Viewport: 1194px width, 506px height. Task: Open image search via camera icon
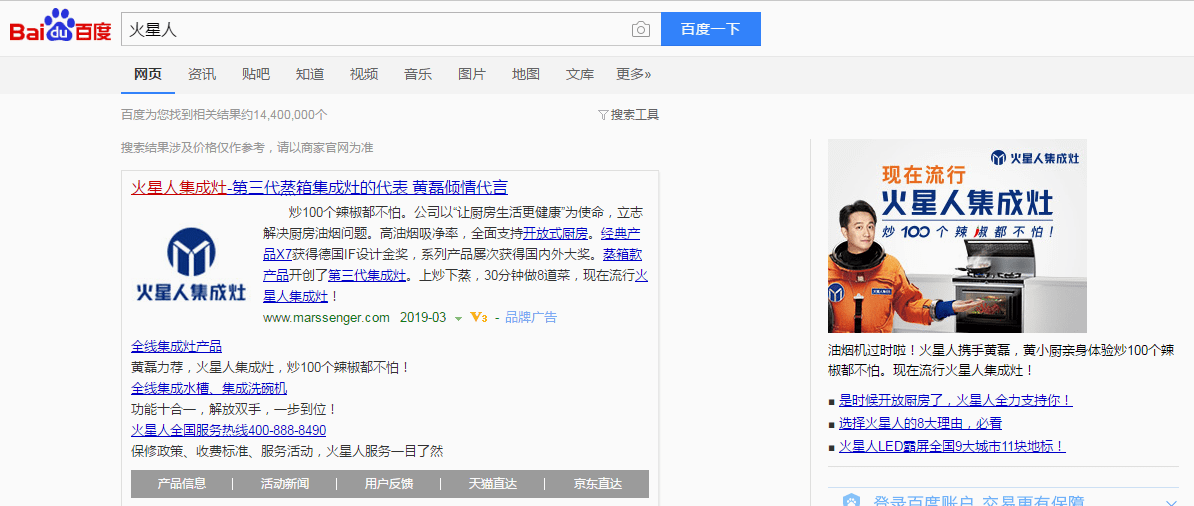(641, 30)
